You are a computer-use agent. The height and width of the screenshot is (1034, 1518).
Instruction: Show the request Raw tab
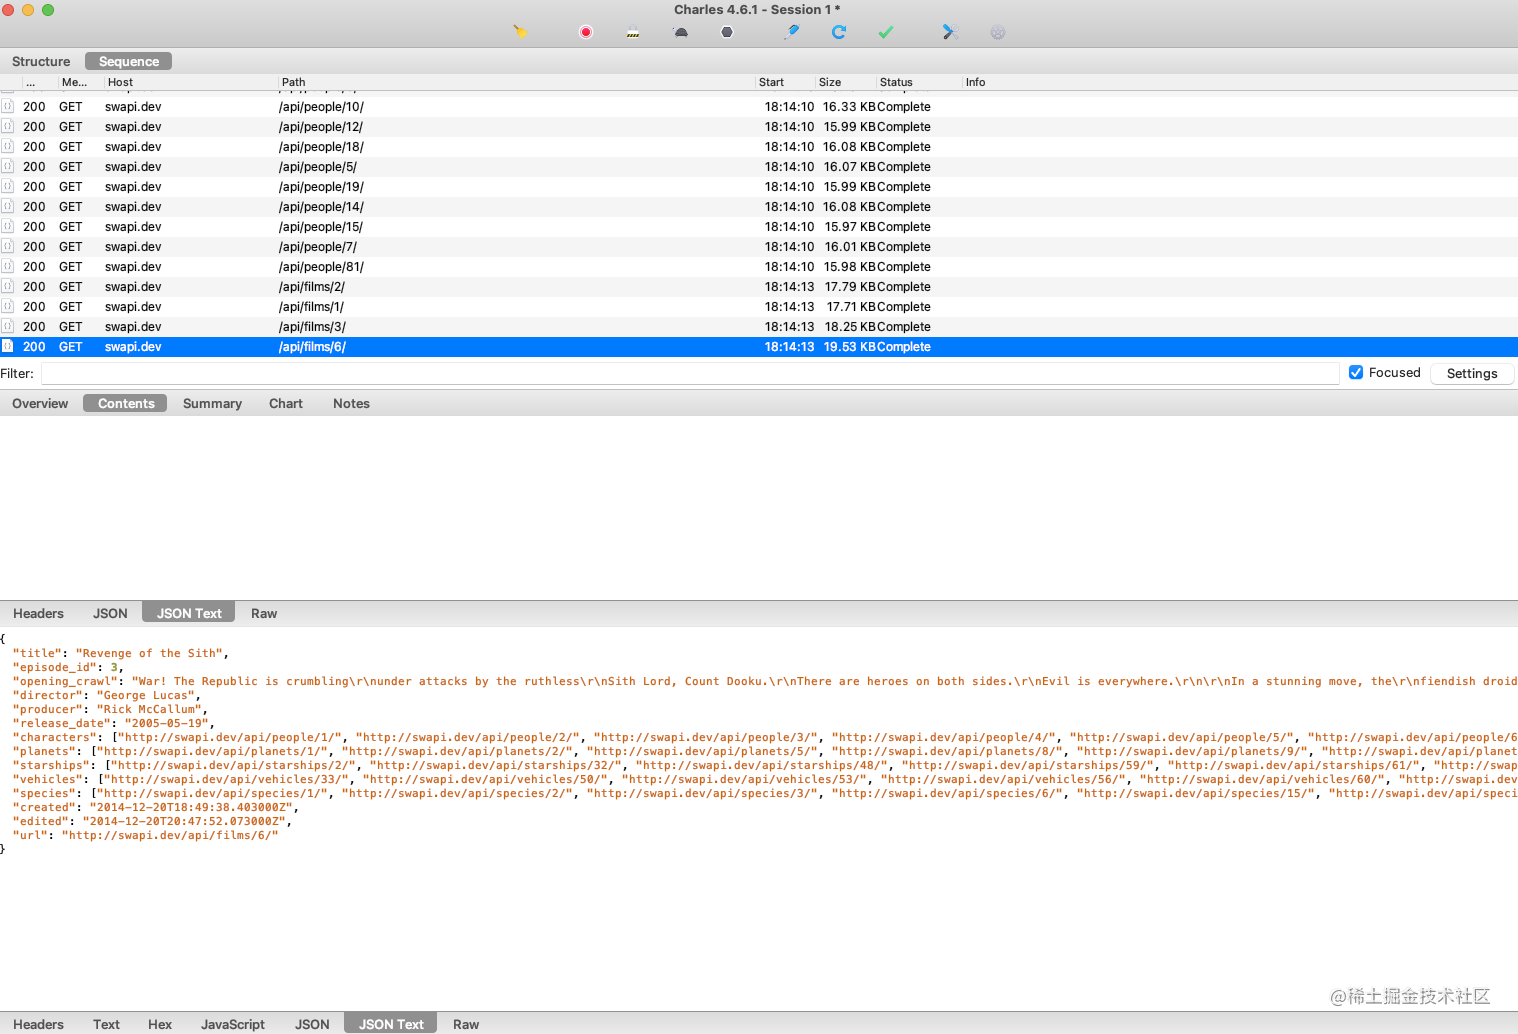(x=264, y=613)
